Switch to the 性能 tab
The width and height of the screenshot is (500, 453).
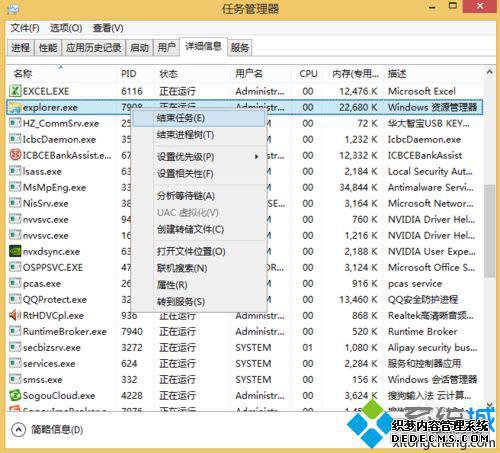click(48, 48)
